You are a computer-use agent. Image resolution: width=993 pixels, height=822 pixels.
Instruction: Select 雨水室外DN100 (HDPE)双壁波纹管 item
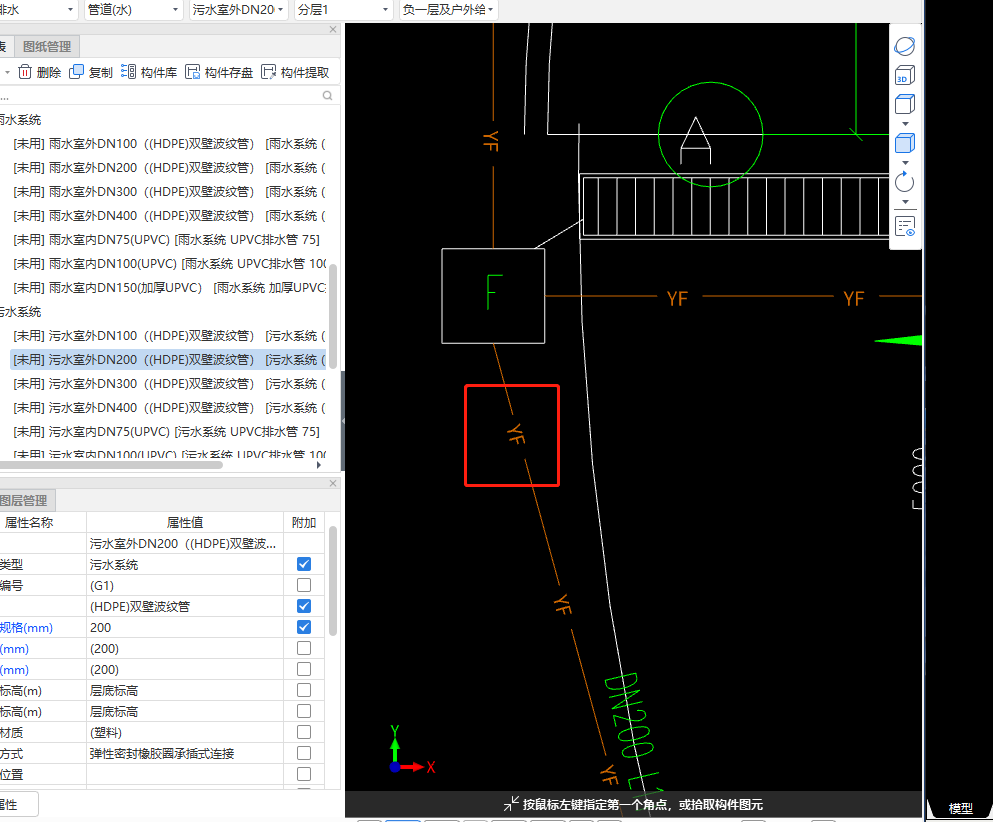[169, 144]
